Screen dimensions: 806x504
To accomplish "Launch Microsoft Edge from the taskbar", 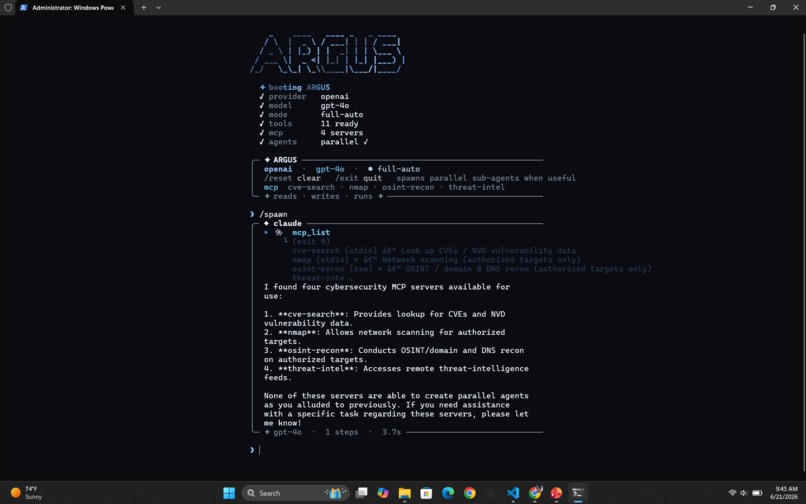I will pyautogui.click(x=448, y=493).
